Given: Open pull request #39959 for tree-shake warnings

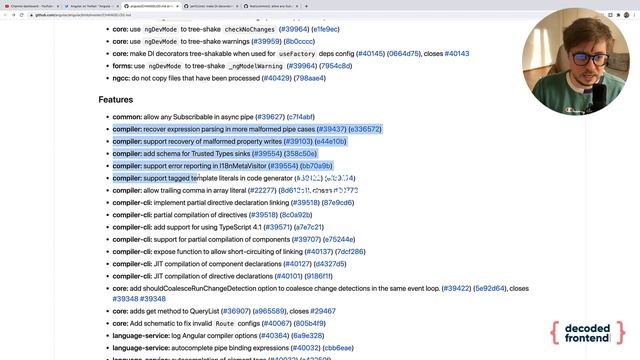Looking at the screenshot, I should [x=266, y=41].
